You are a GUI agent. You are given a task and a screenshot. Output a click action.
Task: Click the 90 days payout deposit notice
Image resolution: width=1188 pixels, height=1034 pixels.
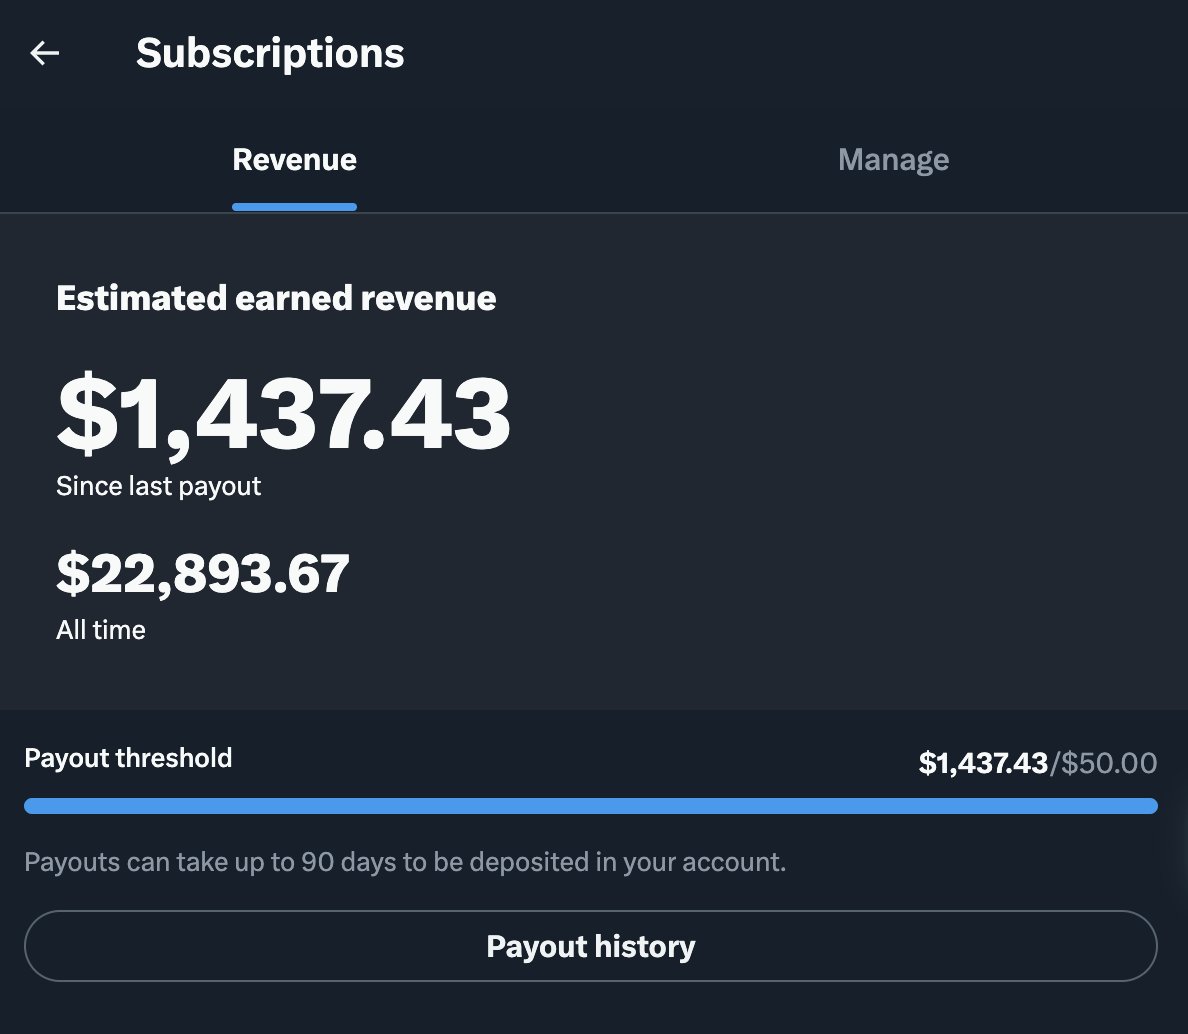[405, 862]
